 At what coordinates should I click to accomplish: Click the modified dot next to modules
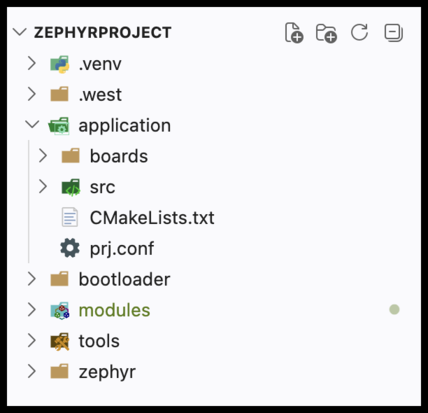[394, 310]
